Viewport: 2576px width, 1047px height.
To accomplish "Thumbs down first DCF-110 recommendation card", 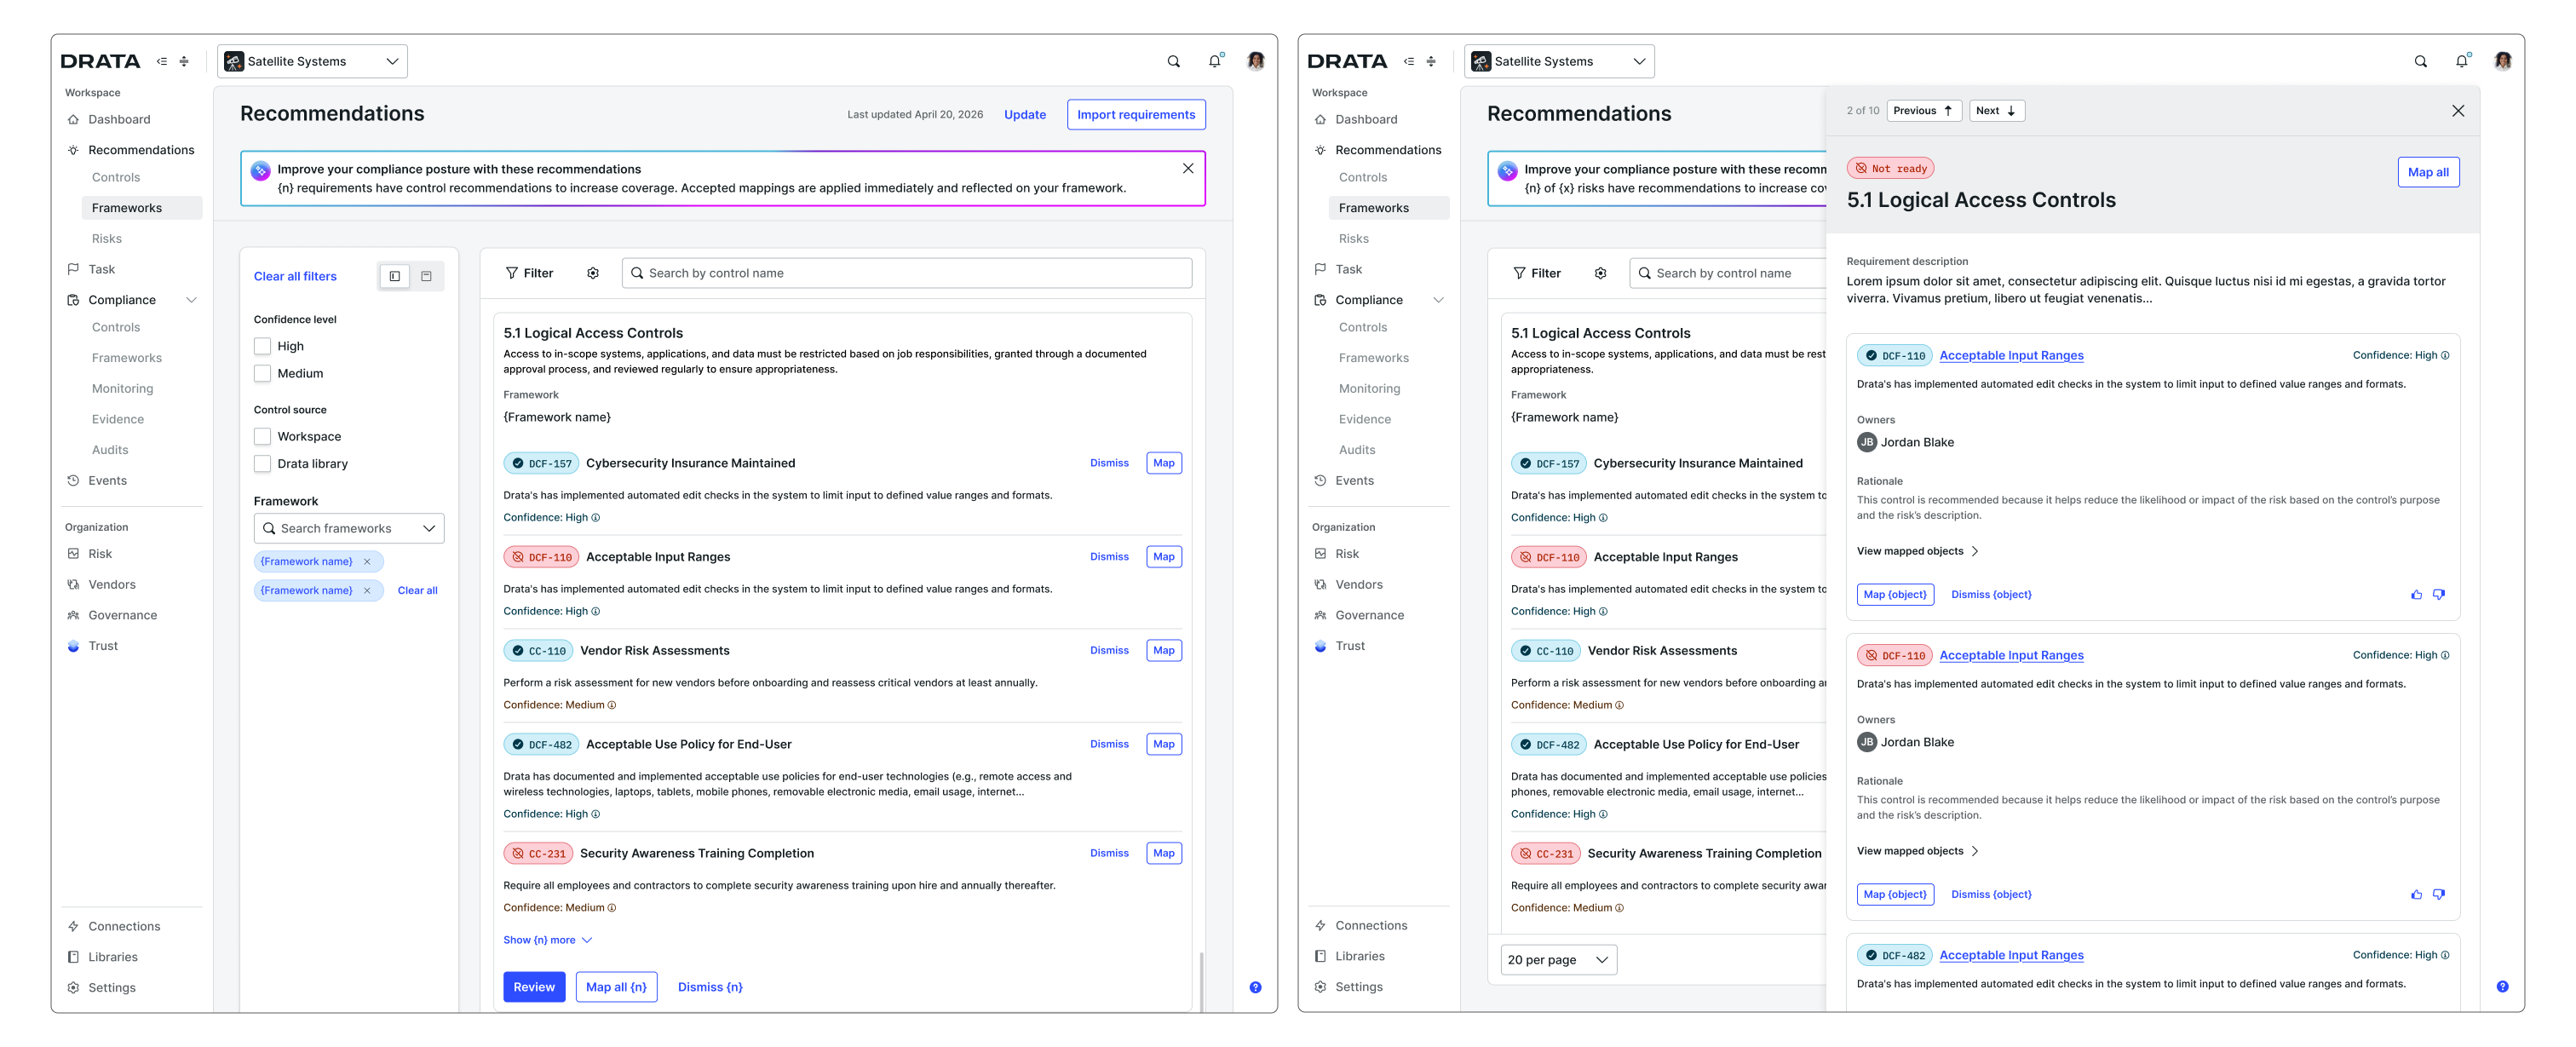I will point(2438,594).
